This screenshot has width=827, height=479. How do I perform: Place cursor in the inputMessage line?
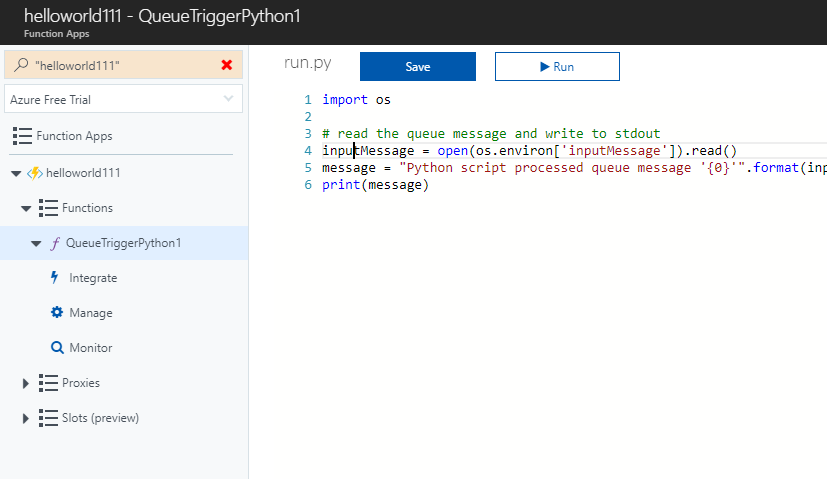click(x=529, y=151)
